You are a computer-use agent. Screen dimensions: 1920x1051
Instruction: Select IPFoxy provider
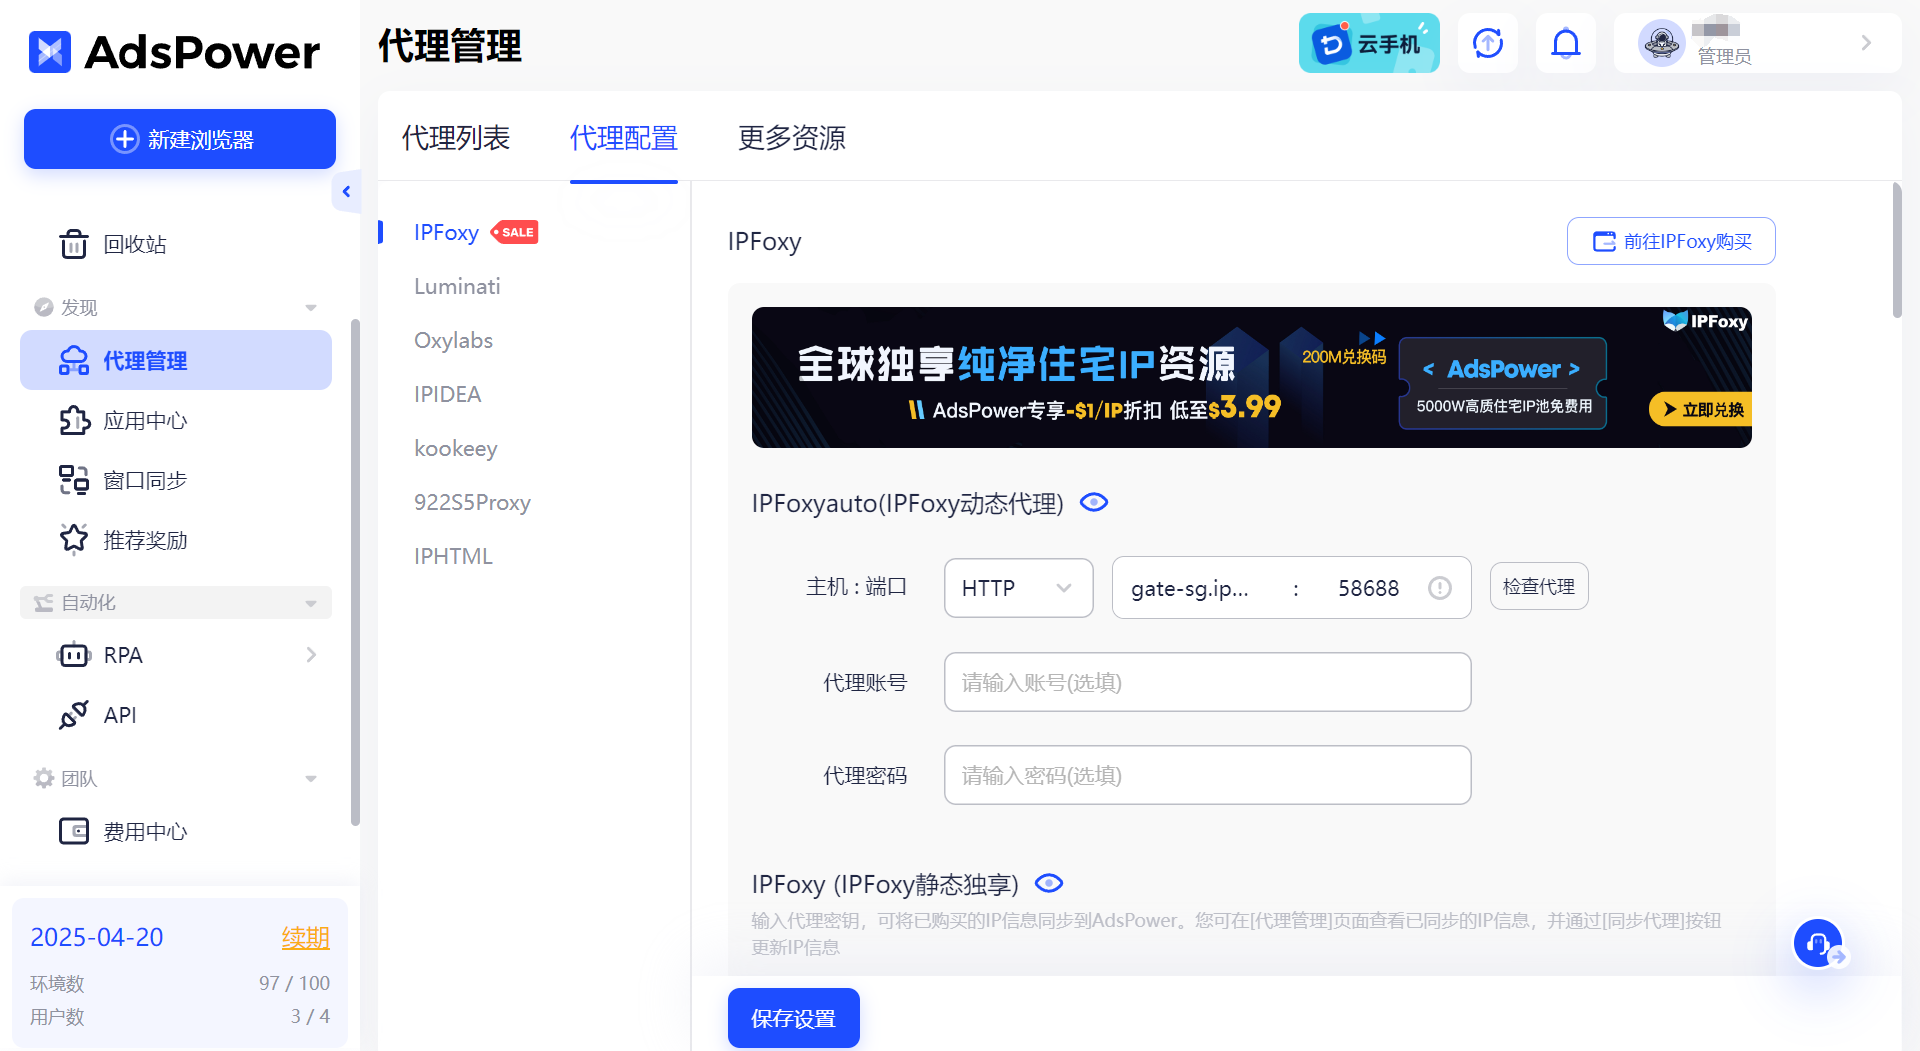point(447,232)
